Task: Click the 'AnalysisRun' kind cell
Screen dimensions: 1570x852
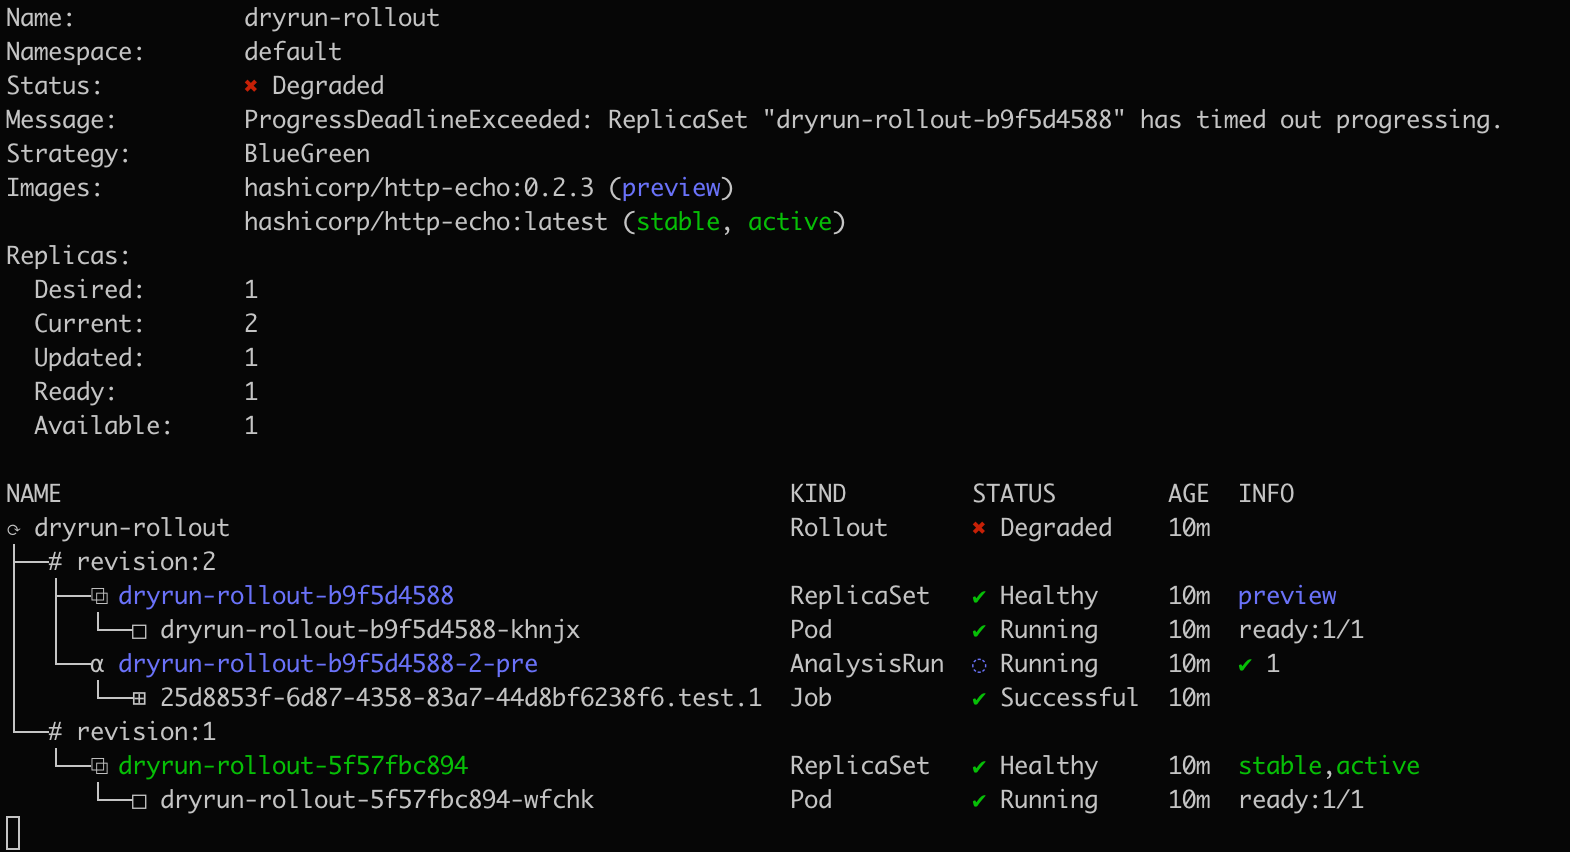Action: [x=867, y=664]
